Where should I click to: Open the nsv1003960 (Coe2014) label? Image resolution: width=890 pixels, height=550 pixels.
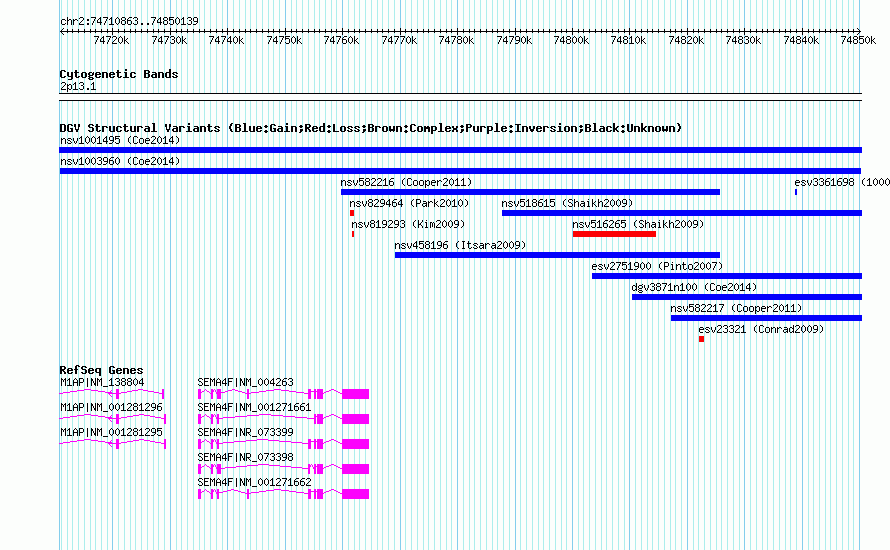[x=120, y=161]
